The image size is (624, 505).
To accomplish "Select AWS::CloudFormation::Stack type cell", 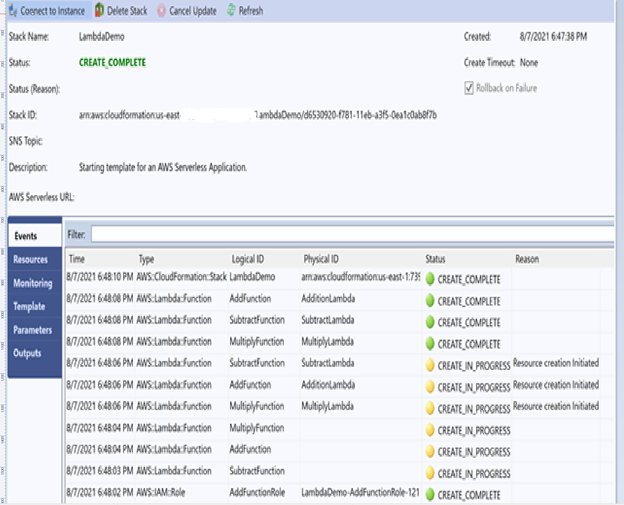I will point(181,277).
